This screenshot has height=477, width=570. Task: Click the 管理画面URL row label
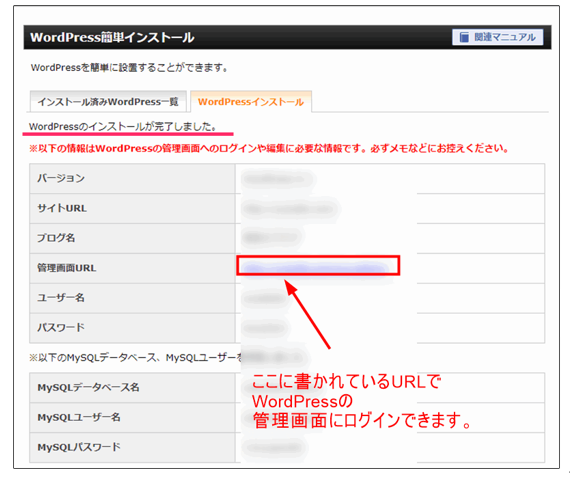(x=67, y=268)
